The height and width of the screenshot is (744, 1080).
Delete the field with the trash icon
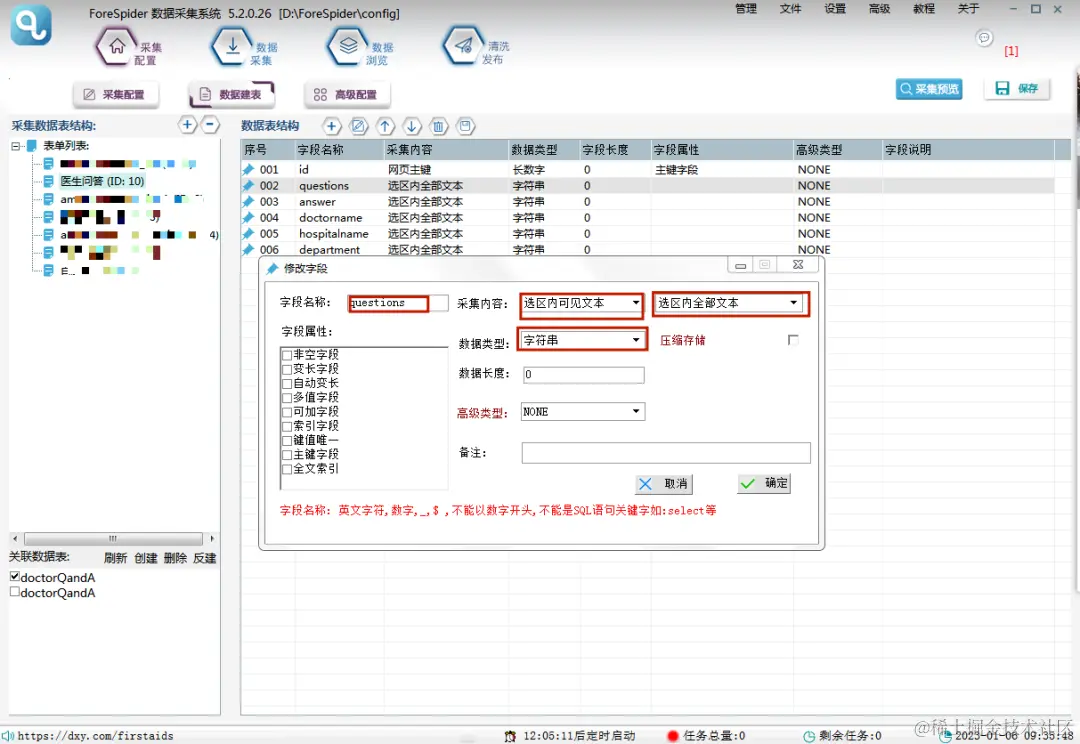[x=439, y=126]
